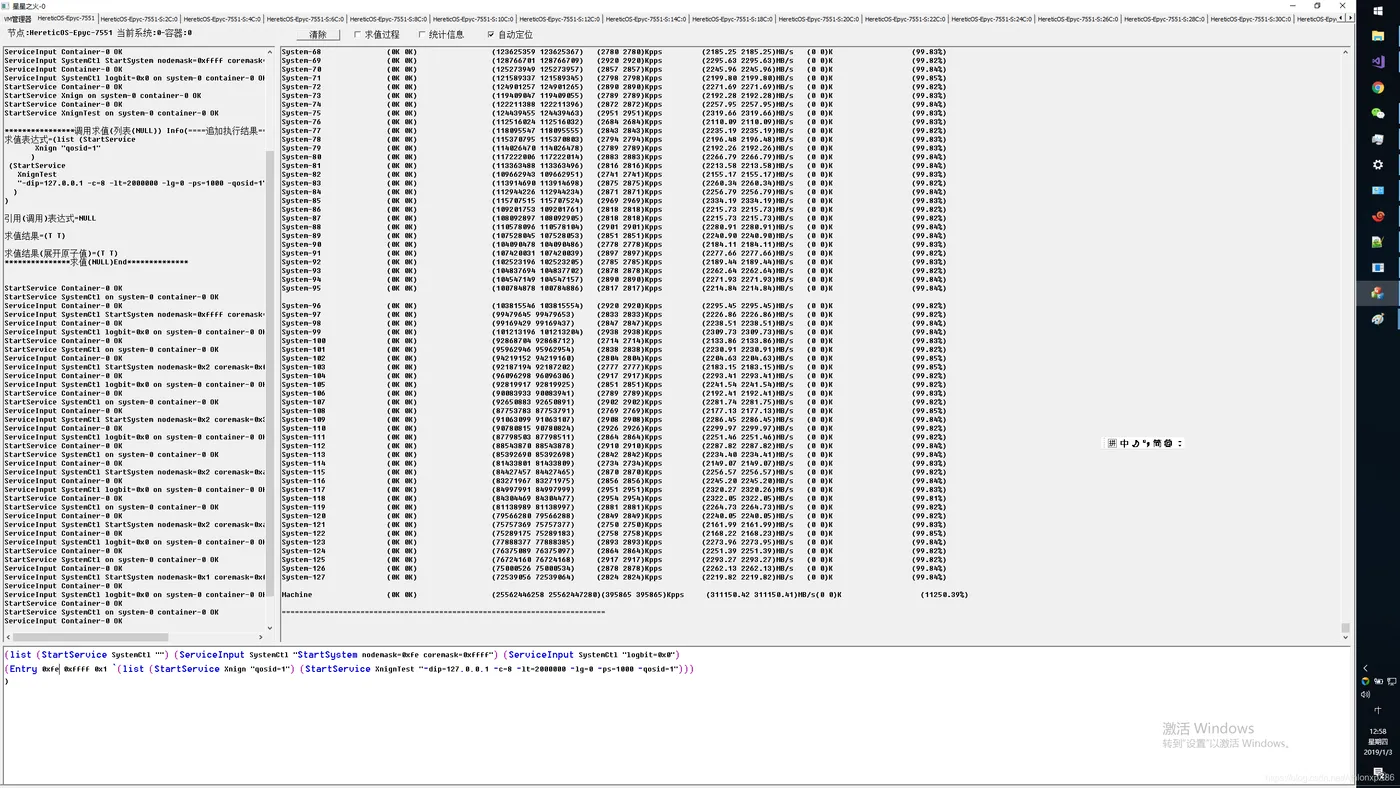The image size is (1400, 788).
Task: Click left log panel scroll-up arrow
Action: pyautogui.click(x=270, y=52)
